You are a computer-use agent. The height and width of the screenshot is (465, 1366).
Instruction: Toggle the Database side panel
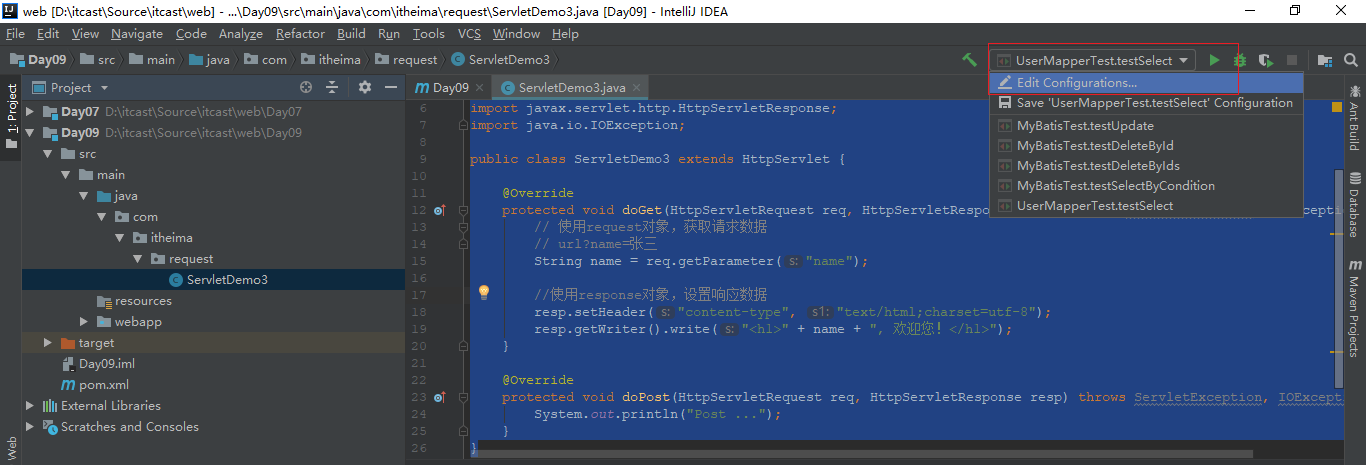[1355, 205]
